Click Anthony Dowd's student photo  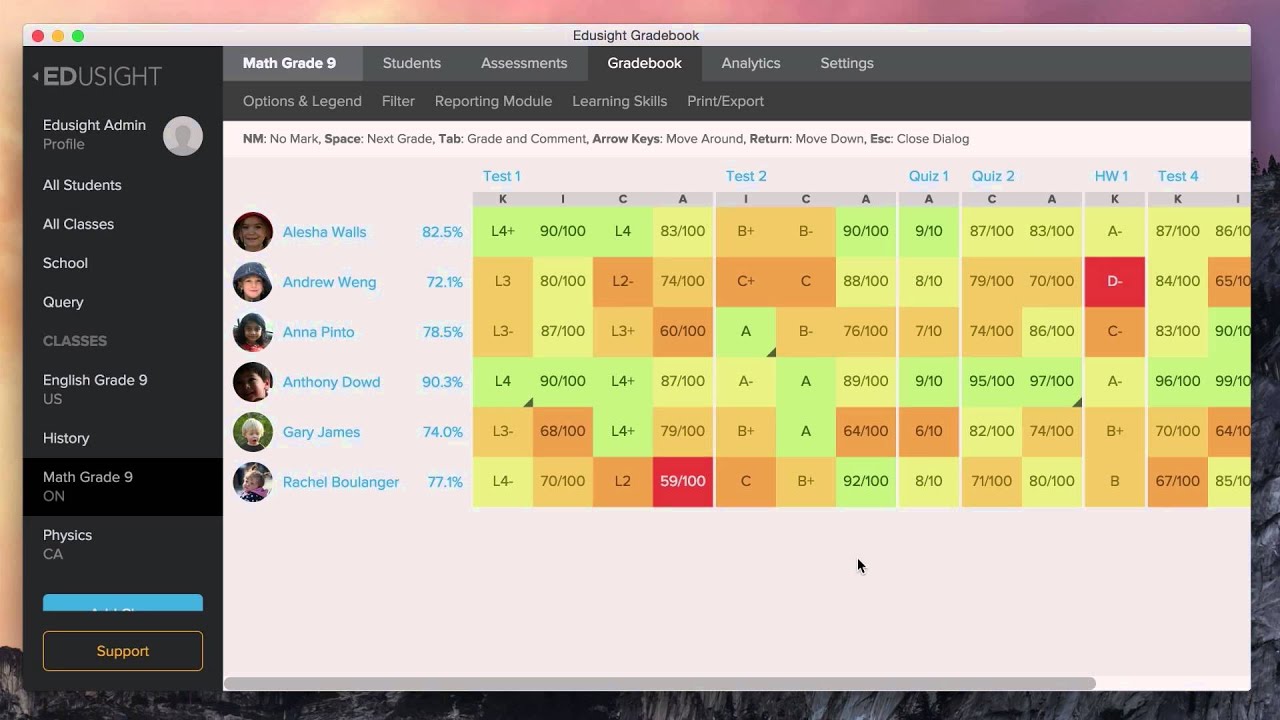(253, 382)
